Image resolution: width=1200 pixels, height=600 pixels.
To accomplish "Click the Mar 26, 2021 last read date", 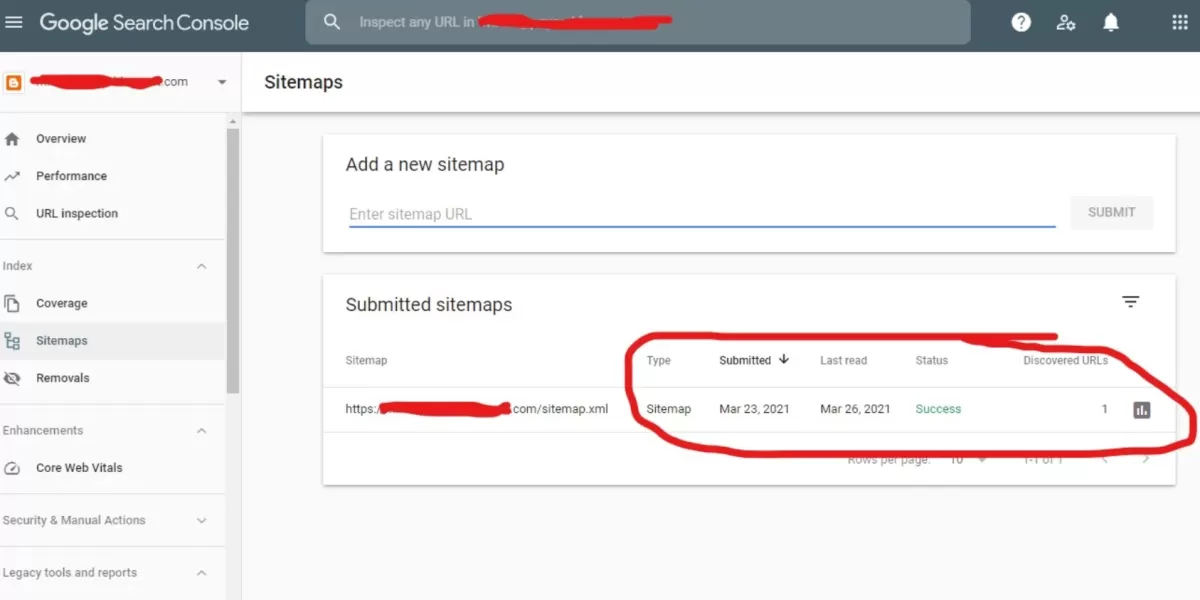I will (x=855, y=409).
